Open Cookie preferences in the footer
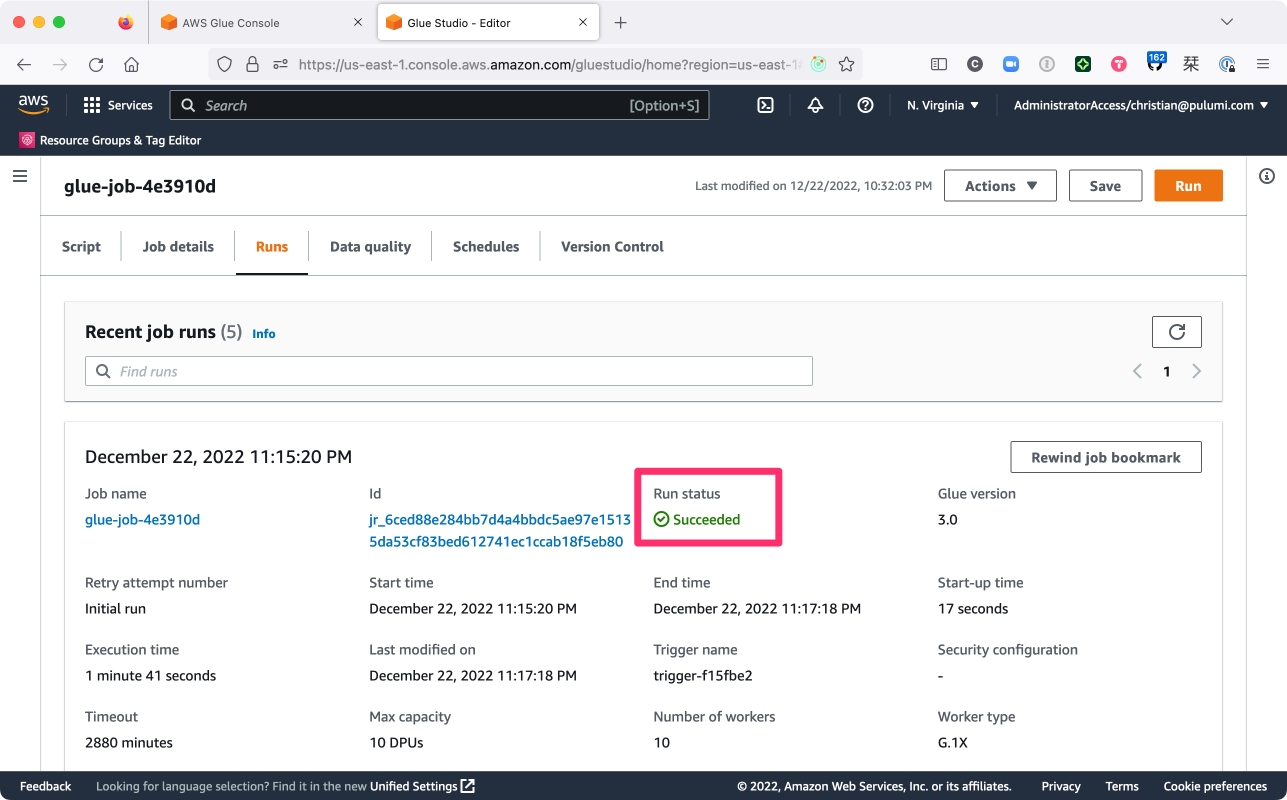The height and width of the screenshot is (800, 1287). click(1215, 786)
